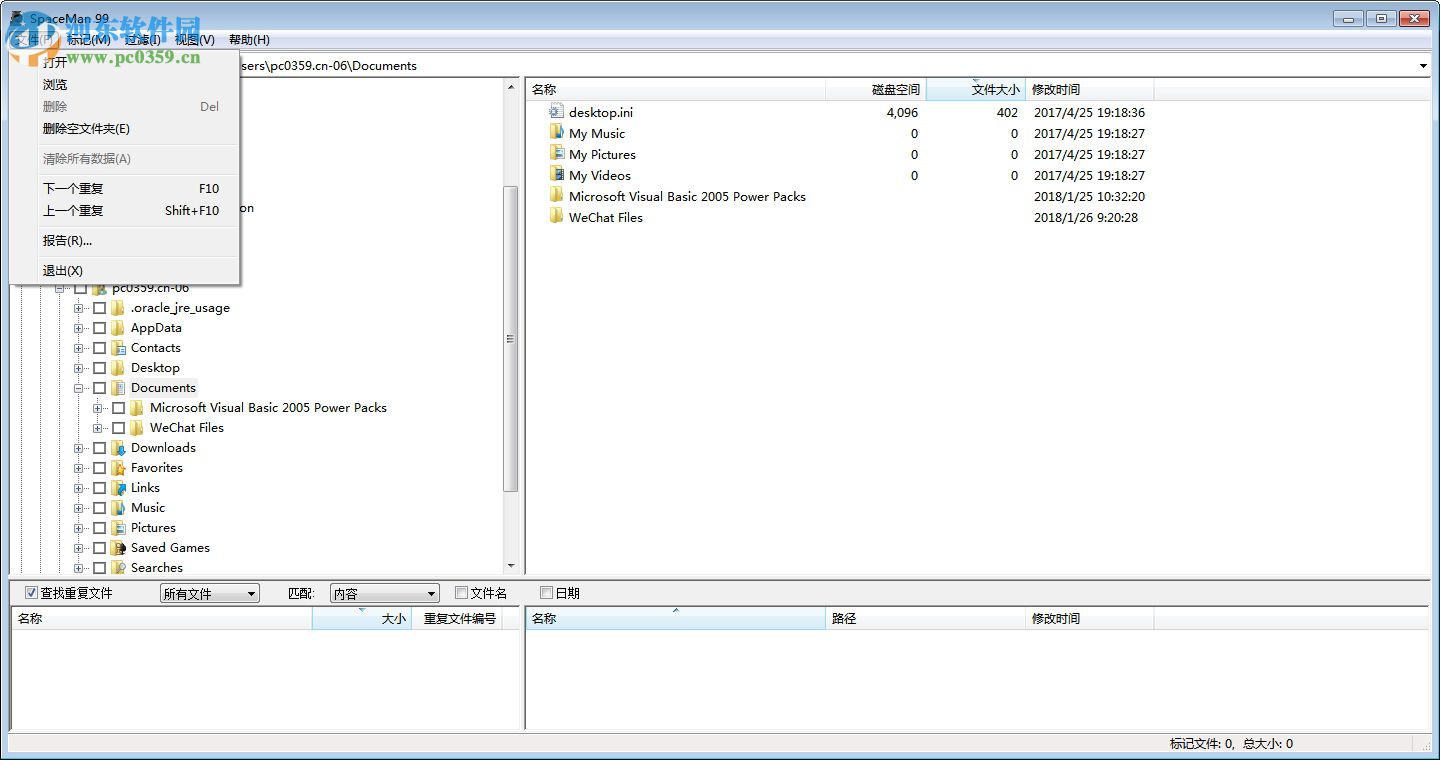
Task: Click the Desktop folder icon in tree
Action: pyautogui.click(x=118, y=368)
